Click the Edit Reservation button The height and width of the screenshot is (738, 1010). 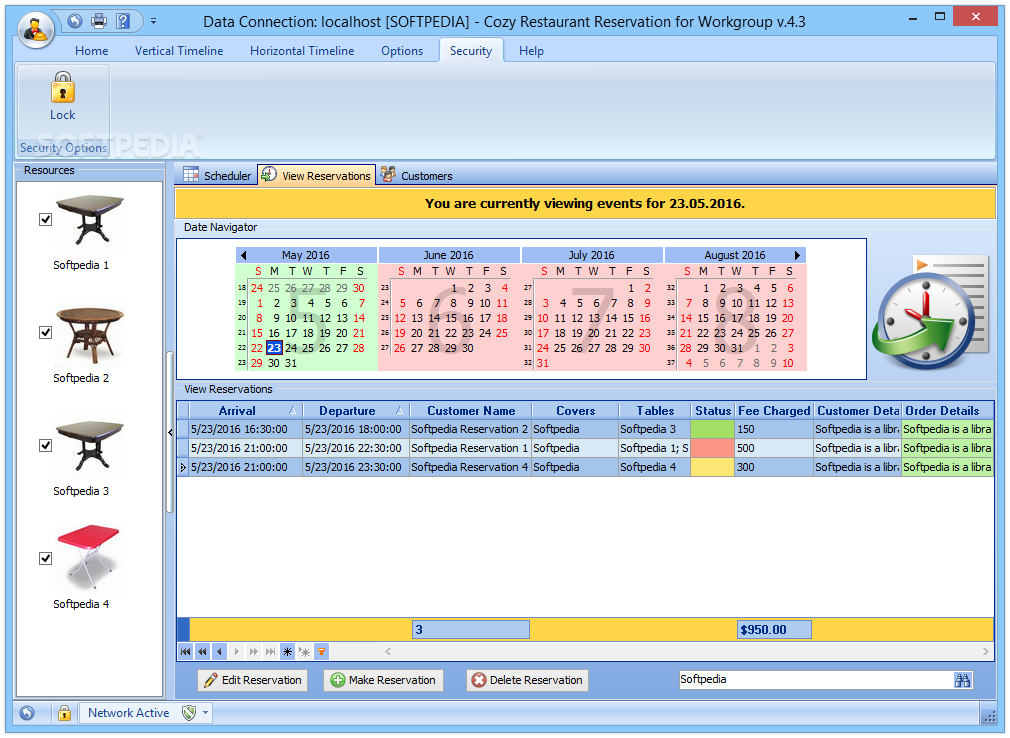pyautogui.click(x=252, y=680)
